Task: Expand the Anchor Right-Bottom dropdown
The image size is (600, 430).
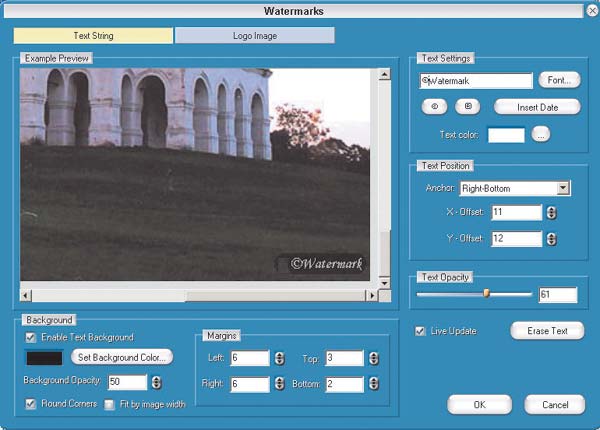Action: 562,188
